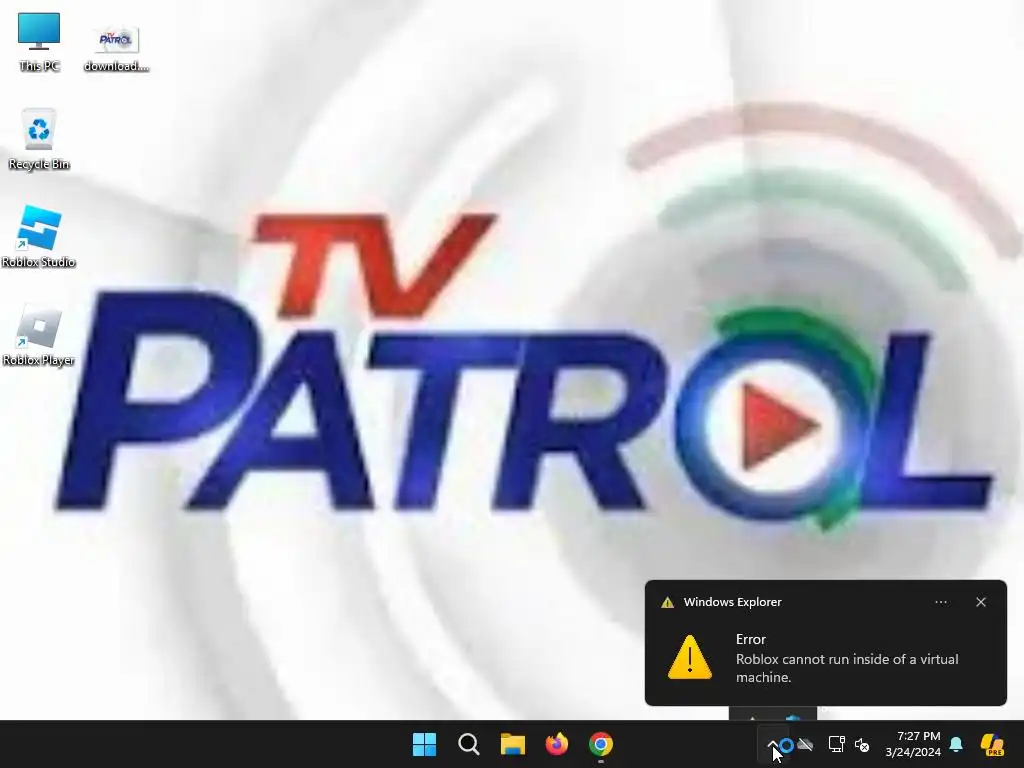Open the Windows Start menu
Viewport: 1024px width, 768px height.
click(424, 744)
